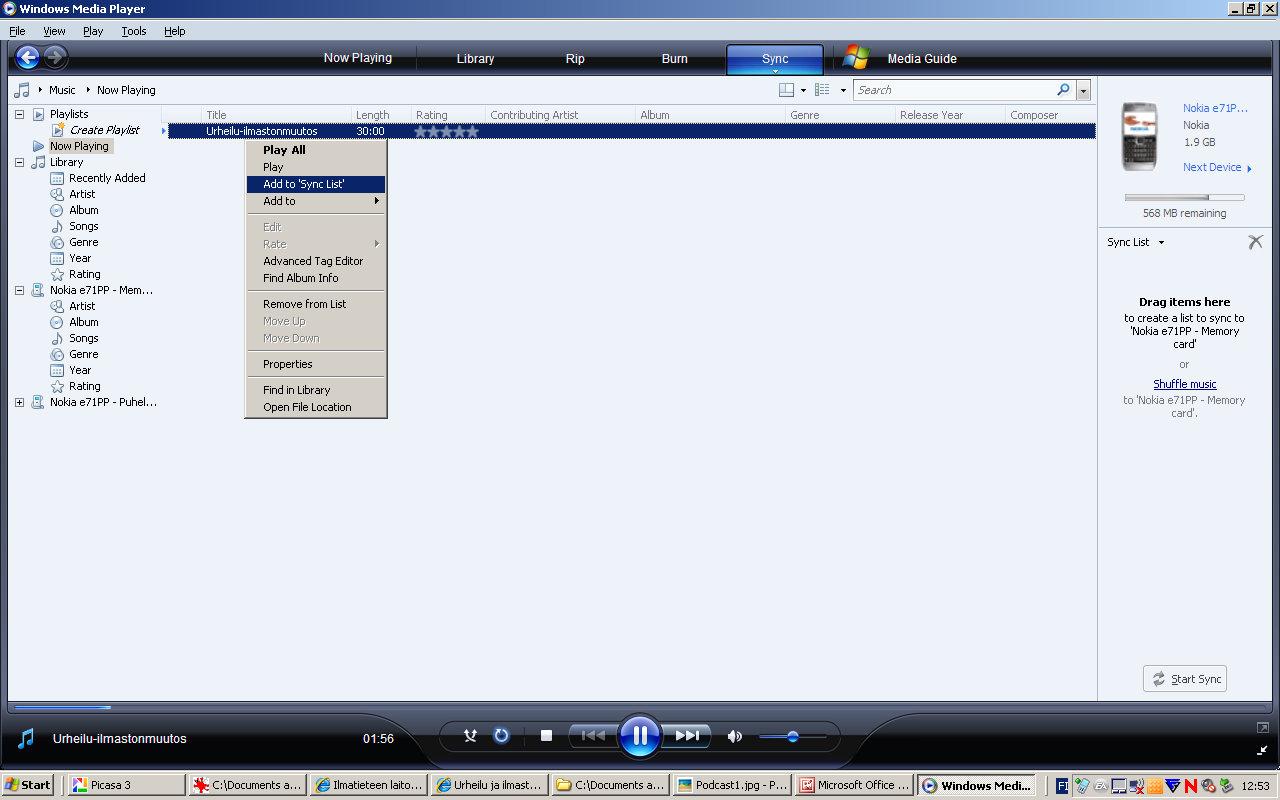This screenshot has width=1280, height=800.
Task: Collapse the Nokia e71PP - Mem… node
Action: [x=19, y=290]
